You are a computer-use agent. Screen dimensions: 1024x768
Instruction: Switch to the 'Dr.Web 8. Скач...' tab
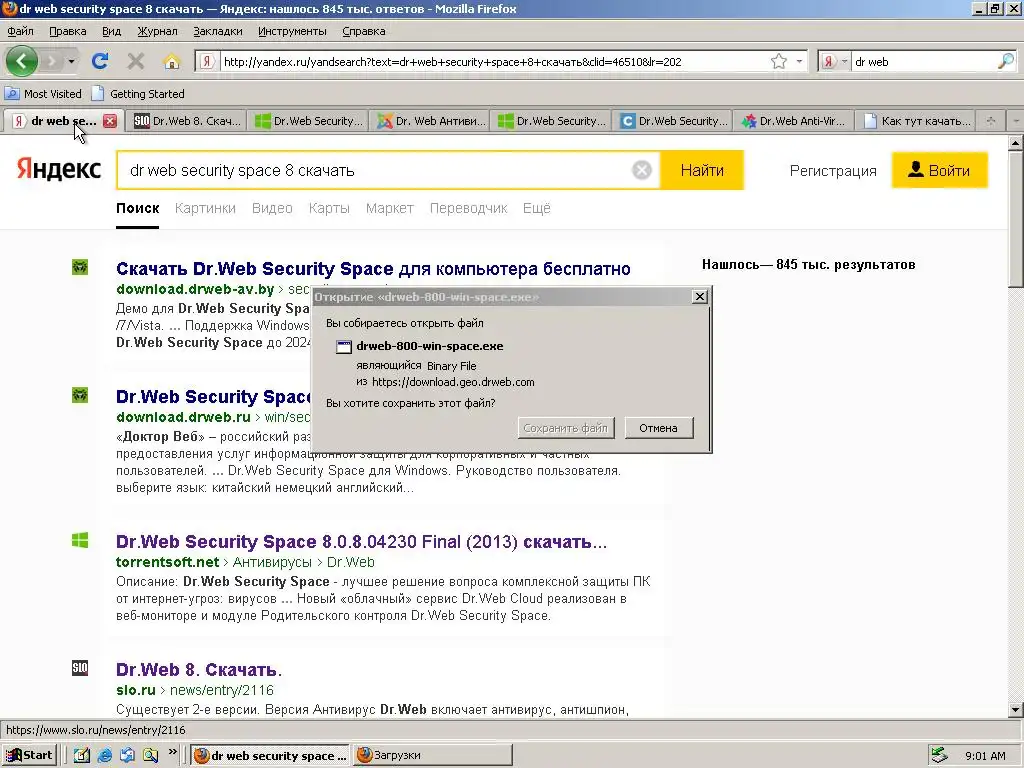[186, 121]
